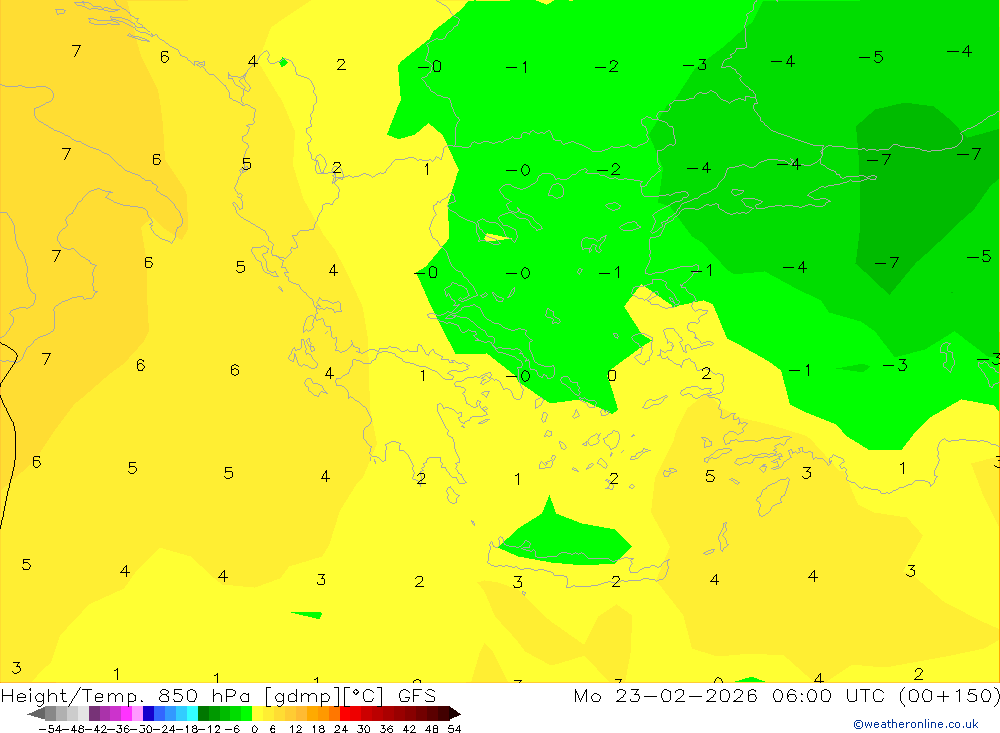Click the legend scale label '54'
1000x733 pixels.
pos(454,729)
